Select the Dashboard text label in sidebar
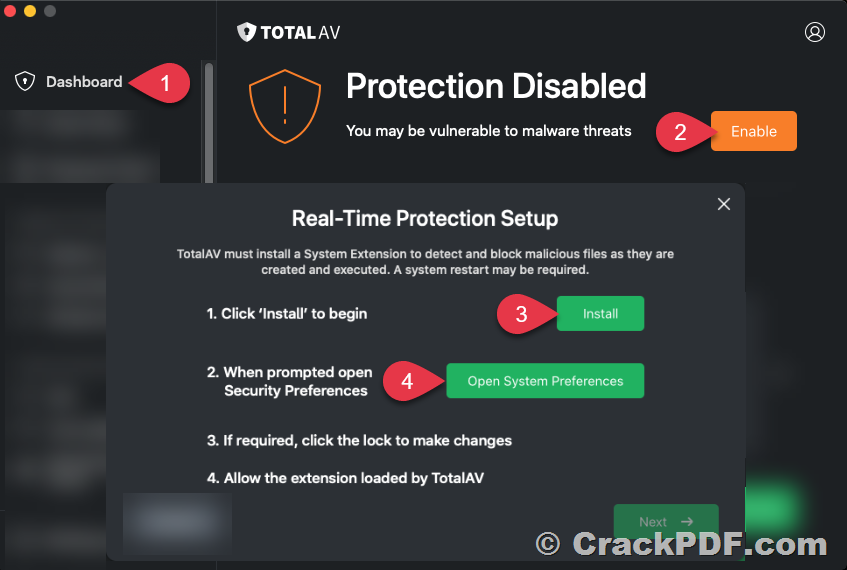This screenshot has width=847, height=570. click(x=84, y=82)
